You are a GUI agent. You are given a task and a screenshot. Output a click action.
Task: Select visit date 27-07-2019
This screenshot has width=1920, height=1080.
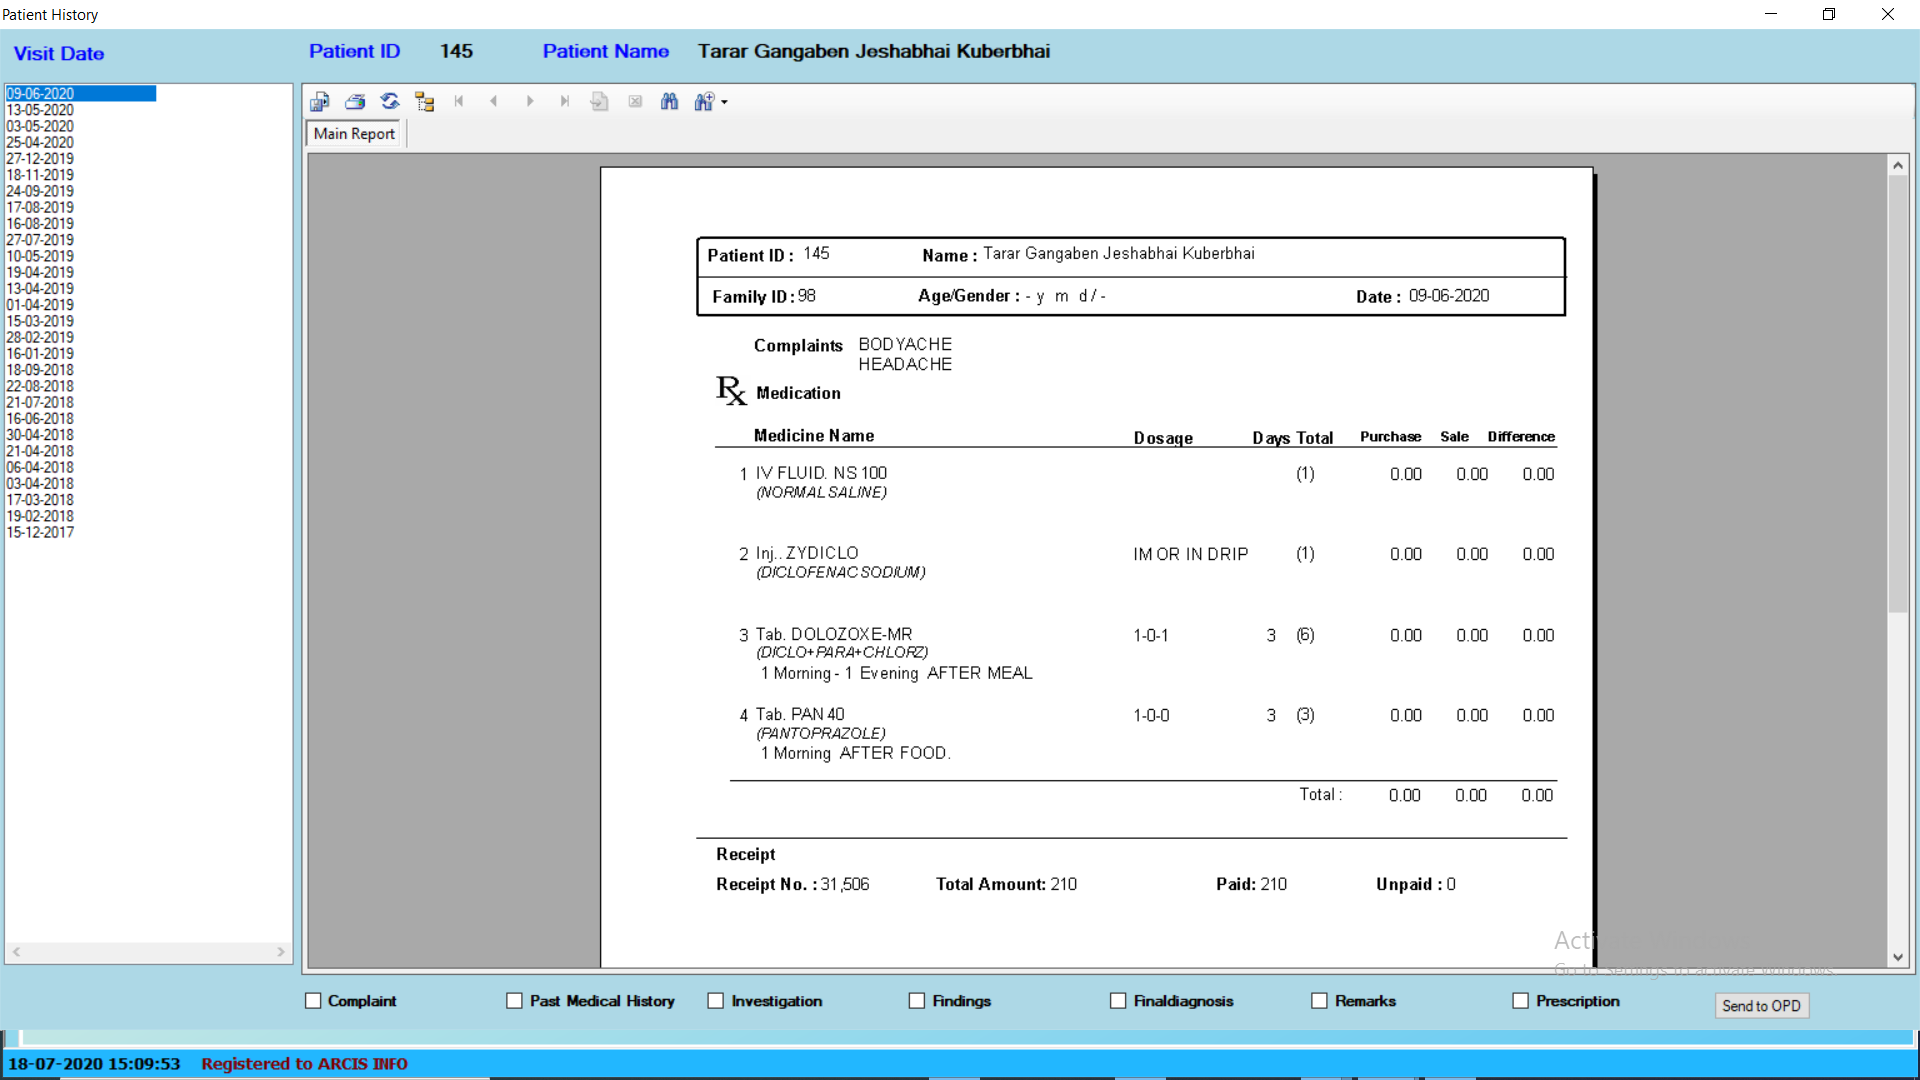[41, 240]
